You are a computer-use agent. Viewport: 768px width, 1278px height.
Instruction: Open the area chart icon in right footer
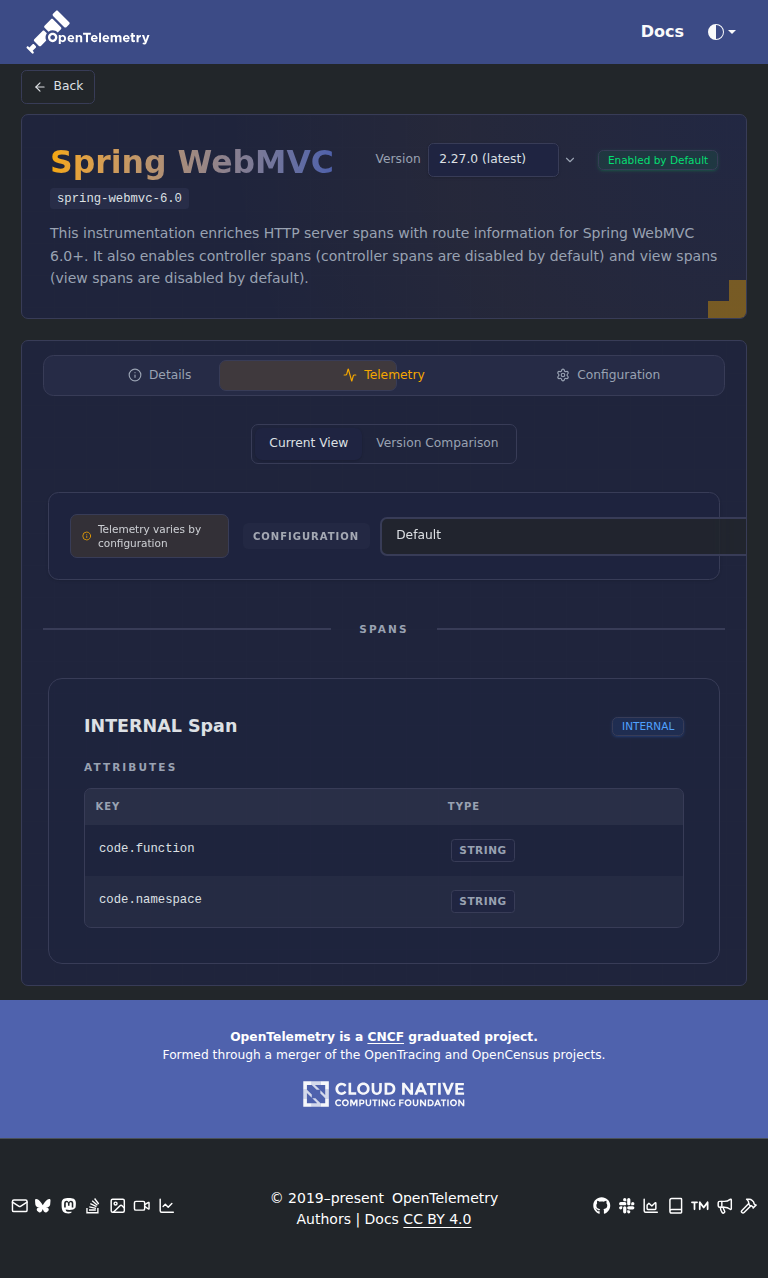(x=651, y=1206)
